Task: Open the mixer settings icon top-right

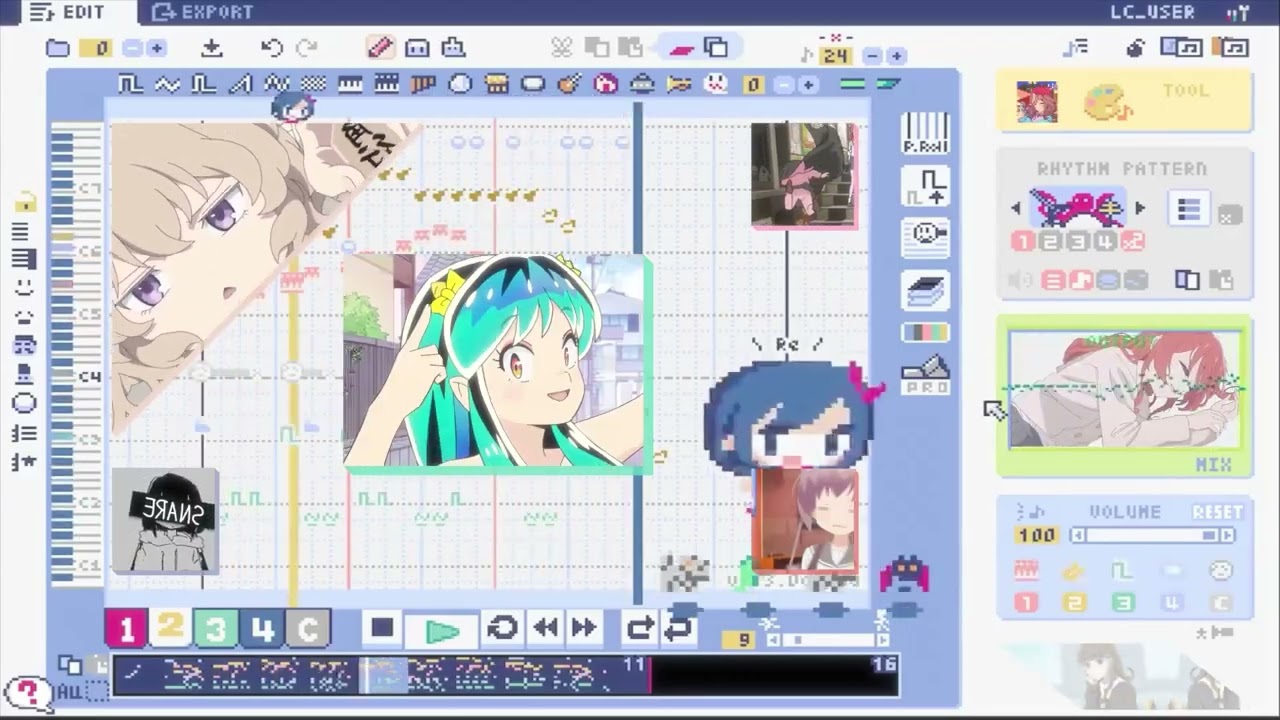Action: point(1238,13)
